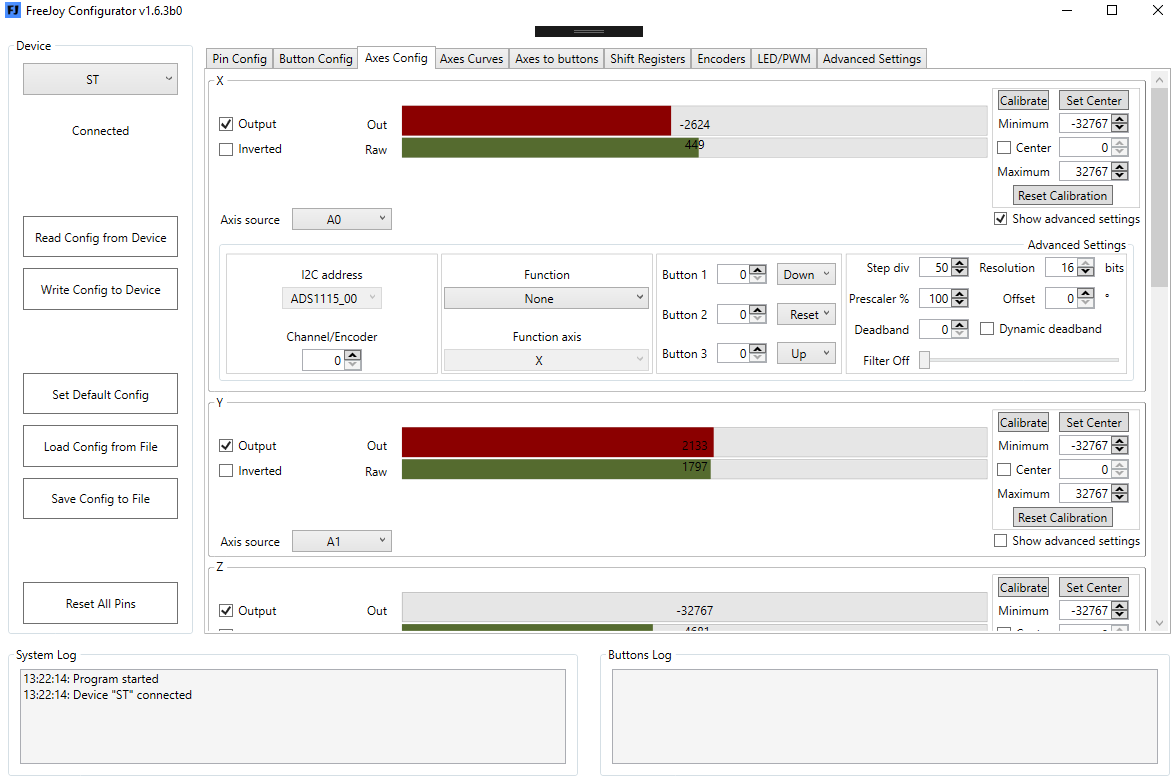Check Show advanced settings for Y axis

[1000, 541]
